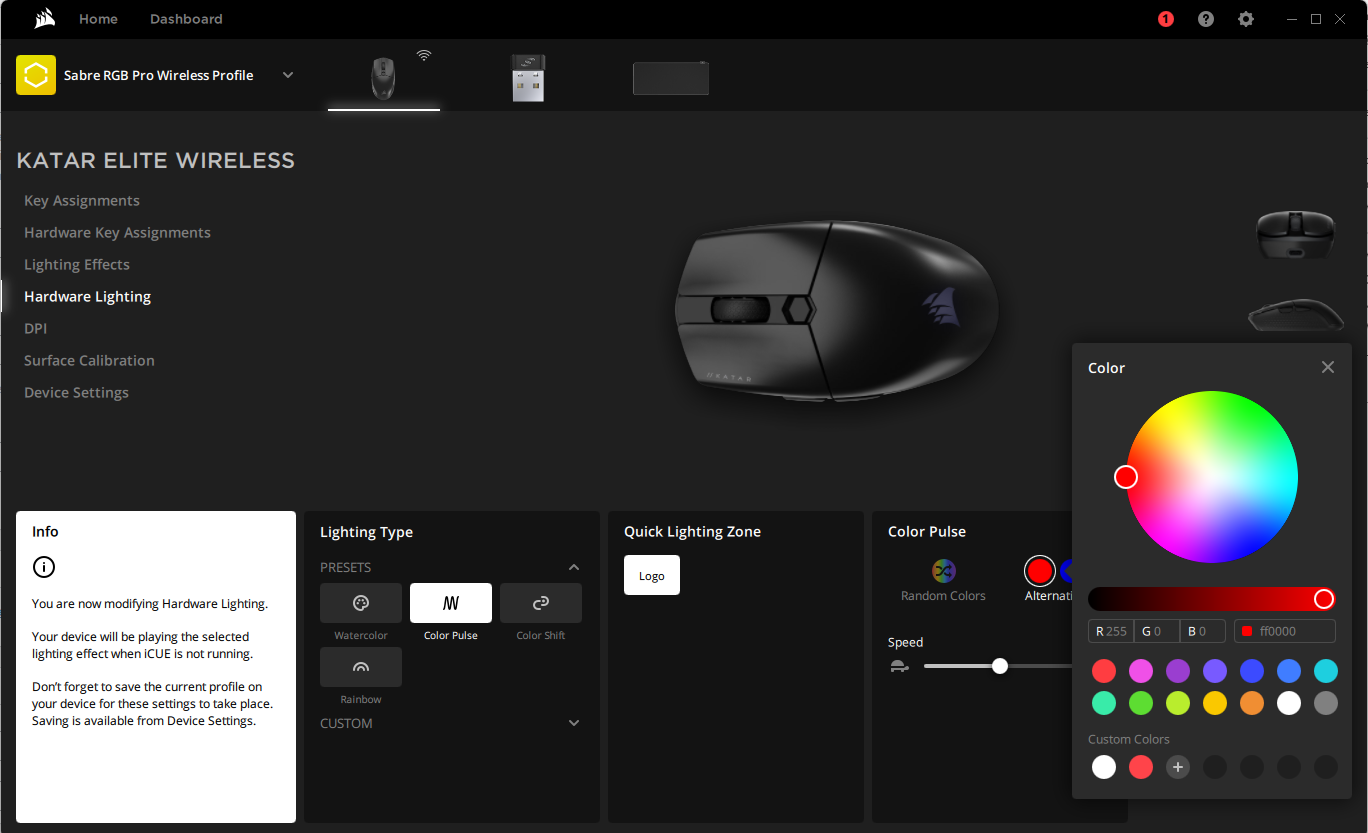1368x833 pixels.
Task: Click the color wheel selector handle
Action: click(1126, 477)
